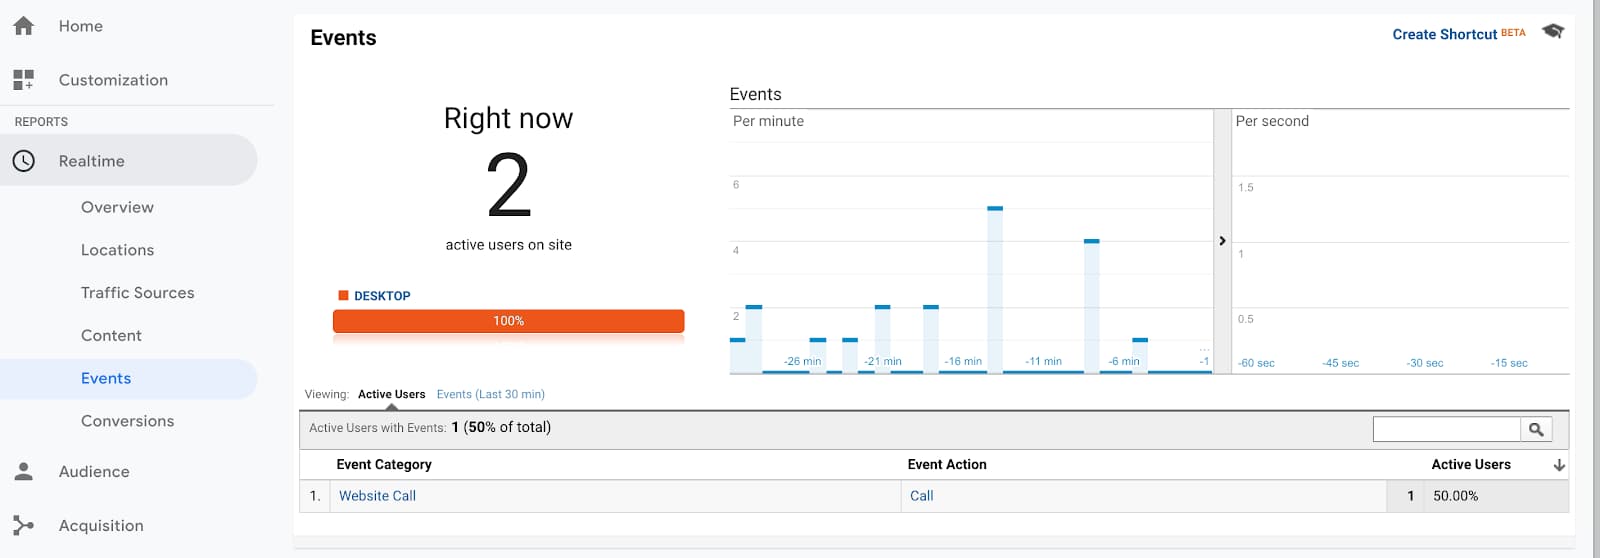The width and height of the screenshot is (1600, 558).
Task: Click the '-60 sec' axis label
Action: (1256, 363)
